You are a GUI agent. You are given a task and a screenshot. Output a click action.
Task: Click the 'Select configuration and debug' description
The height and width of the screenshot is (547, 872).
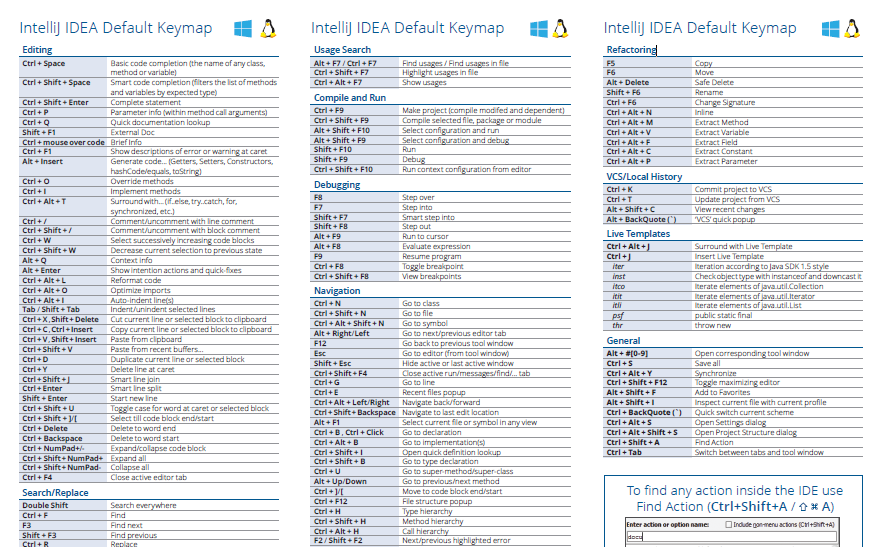[x=455, y=140]
